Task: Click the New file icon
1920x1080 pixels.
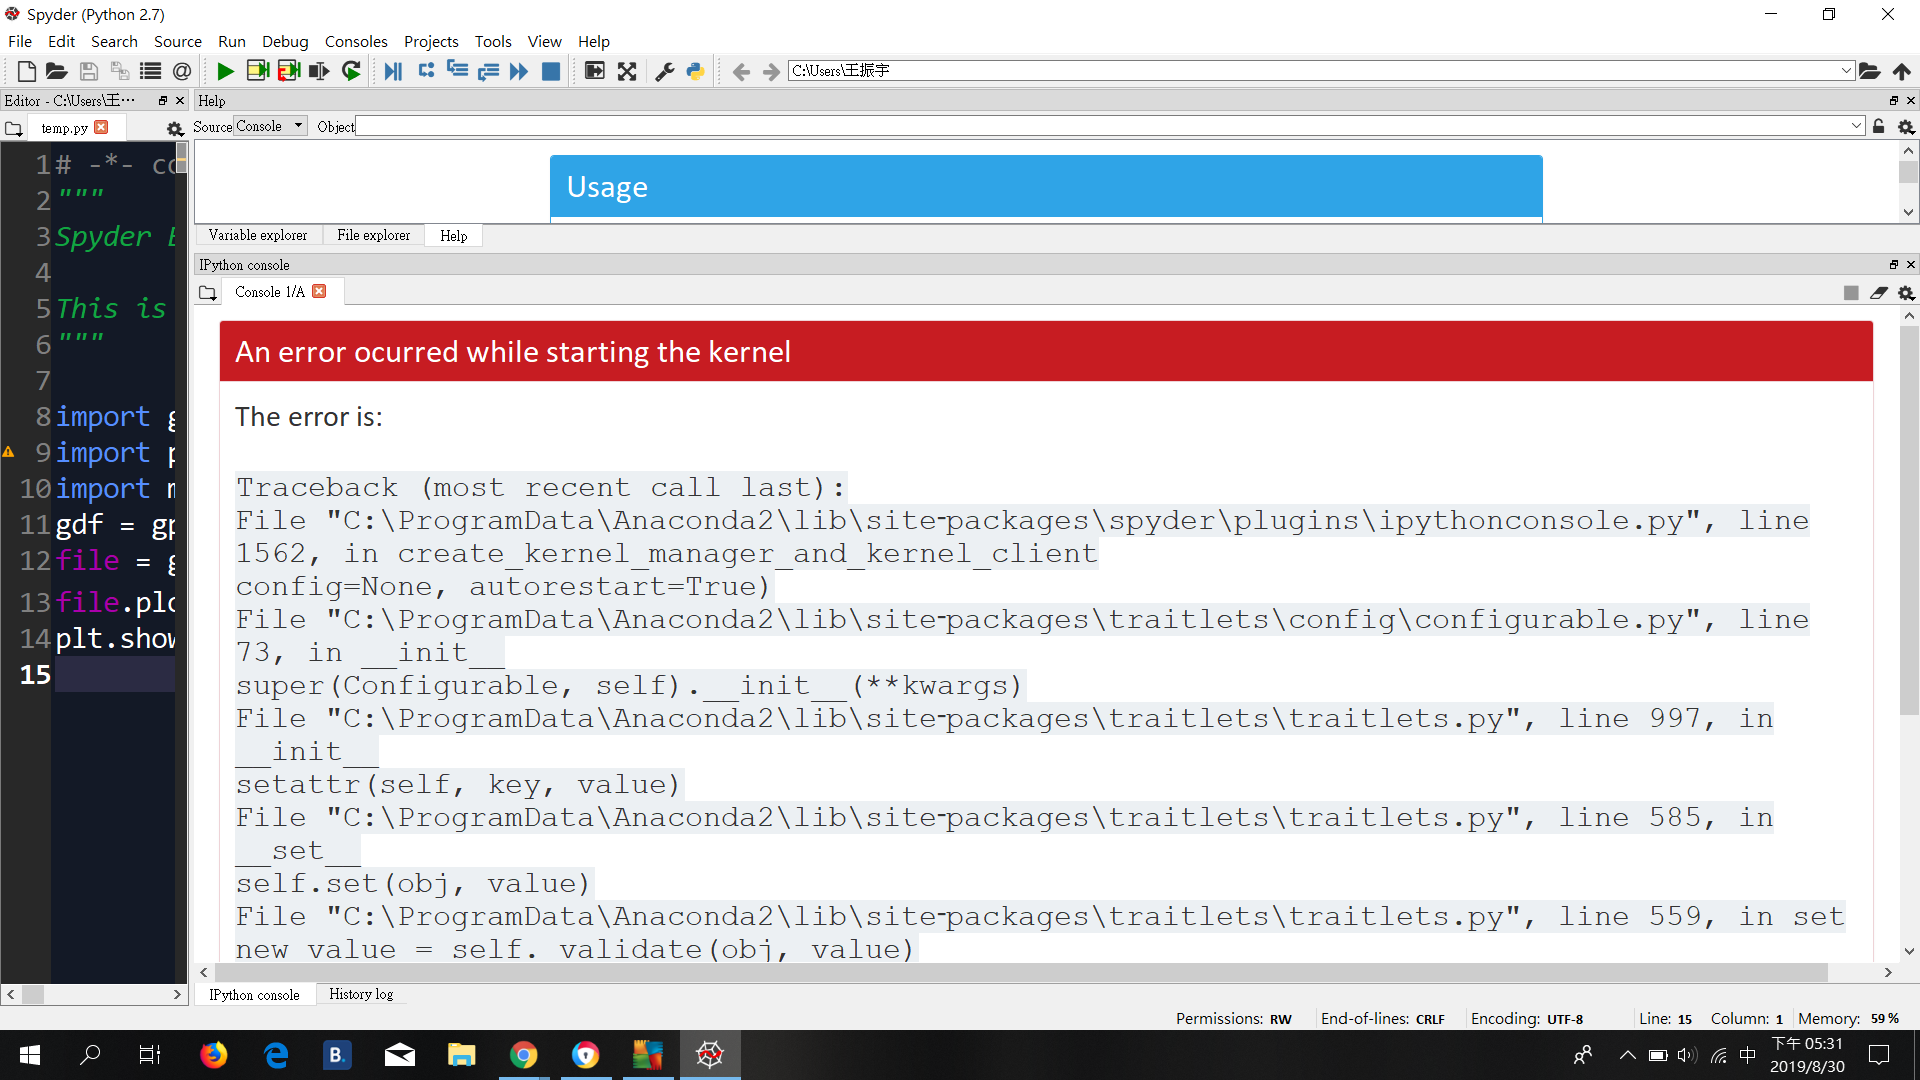Action: point(27,71)
